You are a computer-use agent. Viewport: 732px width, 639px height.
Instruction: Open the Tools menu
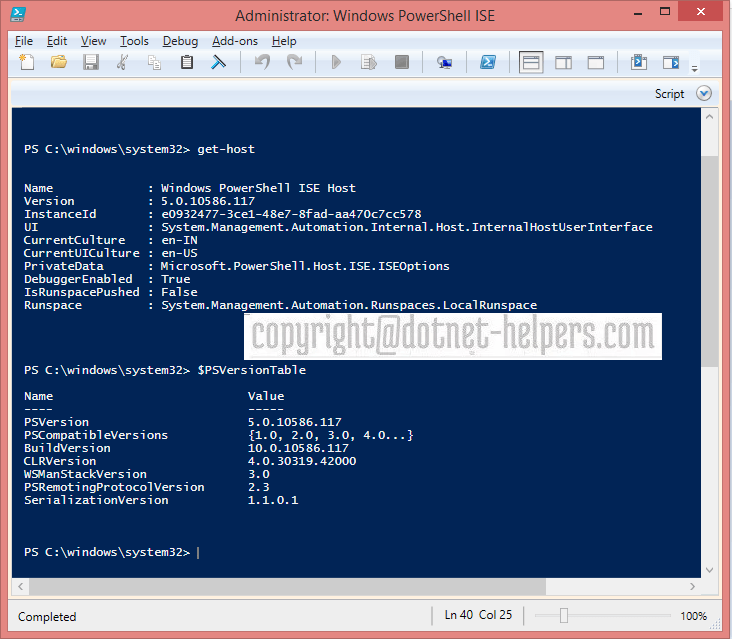[134, 41]
